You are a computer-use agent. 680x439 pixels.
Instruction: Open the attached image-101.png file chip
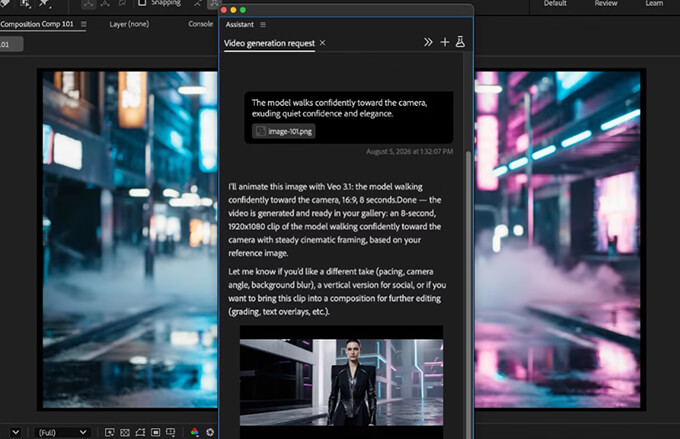[284, 131]
